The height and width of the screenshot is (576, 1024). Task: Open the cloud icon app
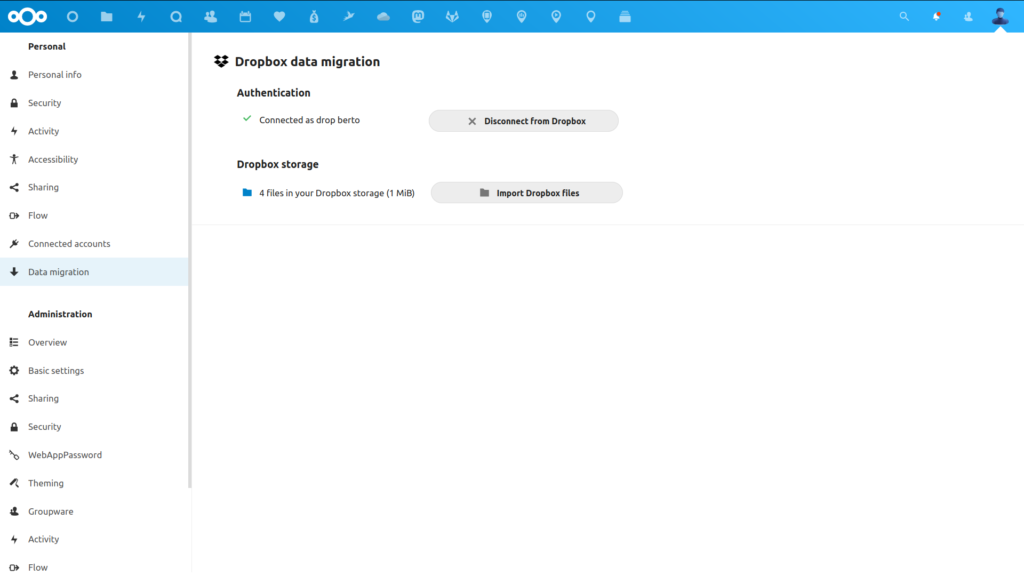tap(383, 16)
